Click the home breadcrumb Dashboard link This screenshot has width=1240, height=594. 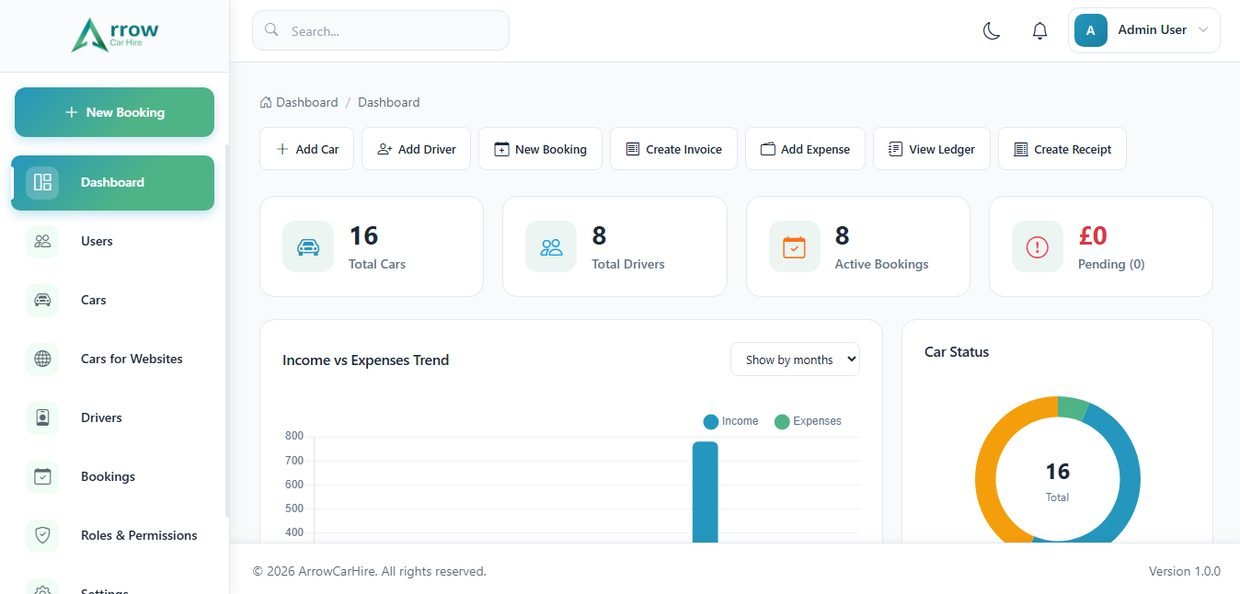(299, 102)
